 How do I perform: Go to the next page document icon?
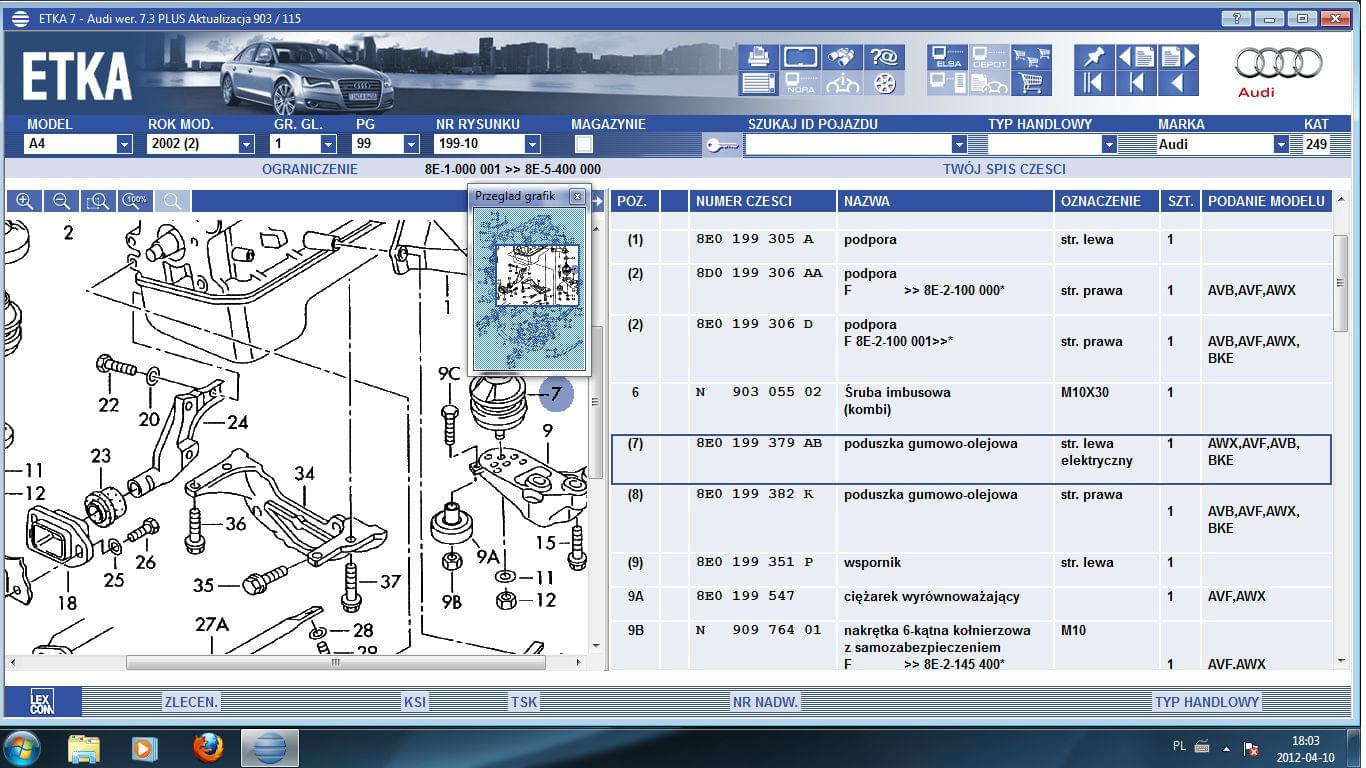(1178, 57)
